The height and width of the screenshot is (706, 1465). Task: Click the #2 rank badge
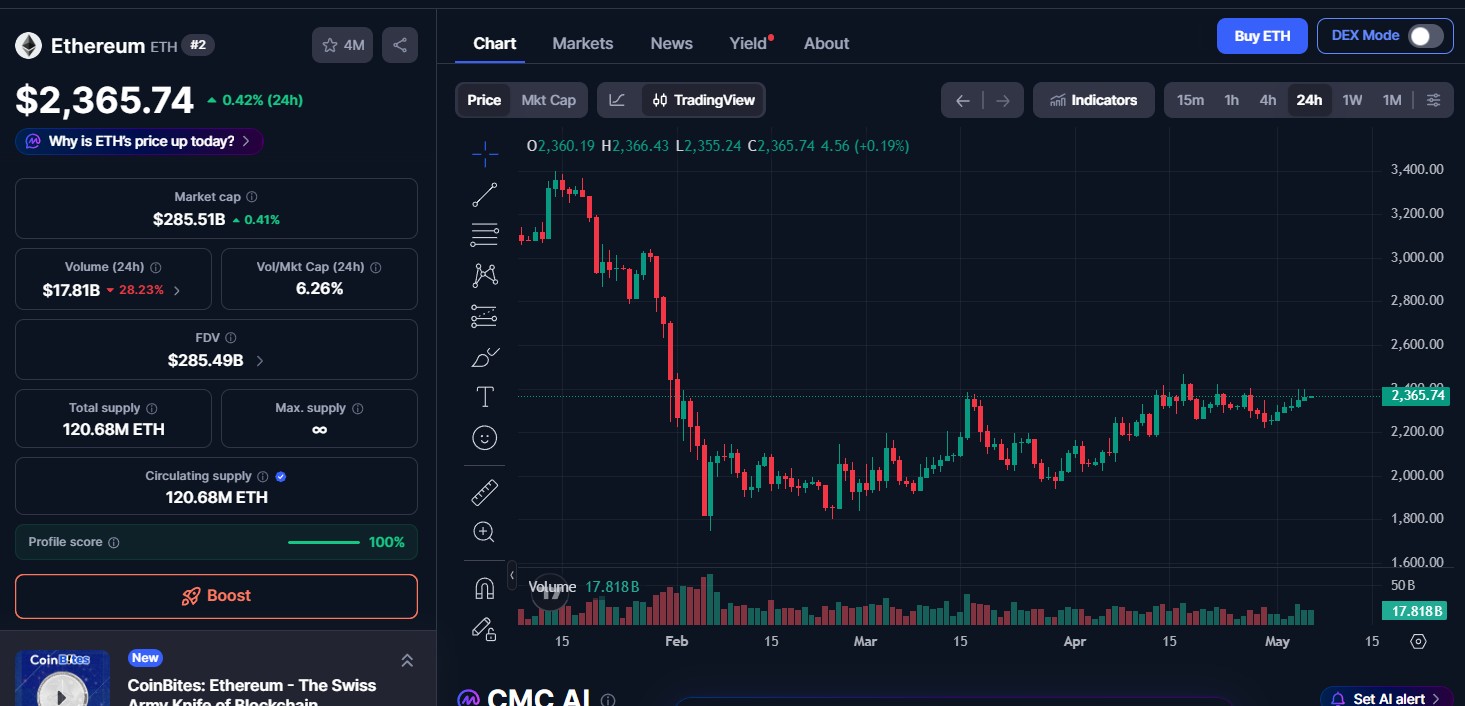click(198, 45)
